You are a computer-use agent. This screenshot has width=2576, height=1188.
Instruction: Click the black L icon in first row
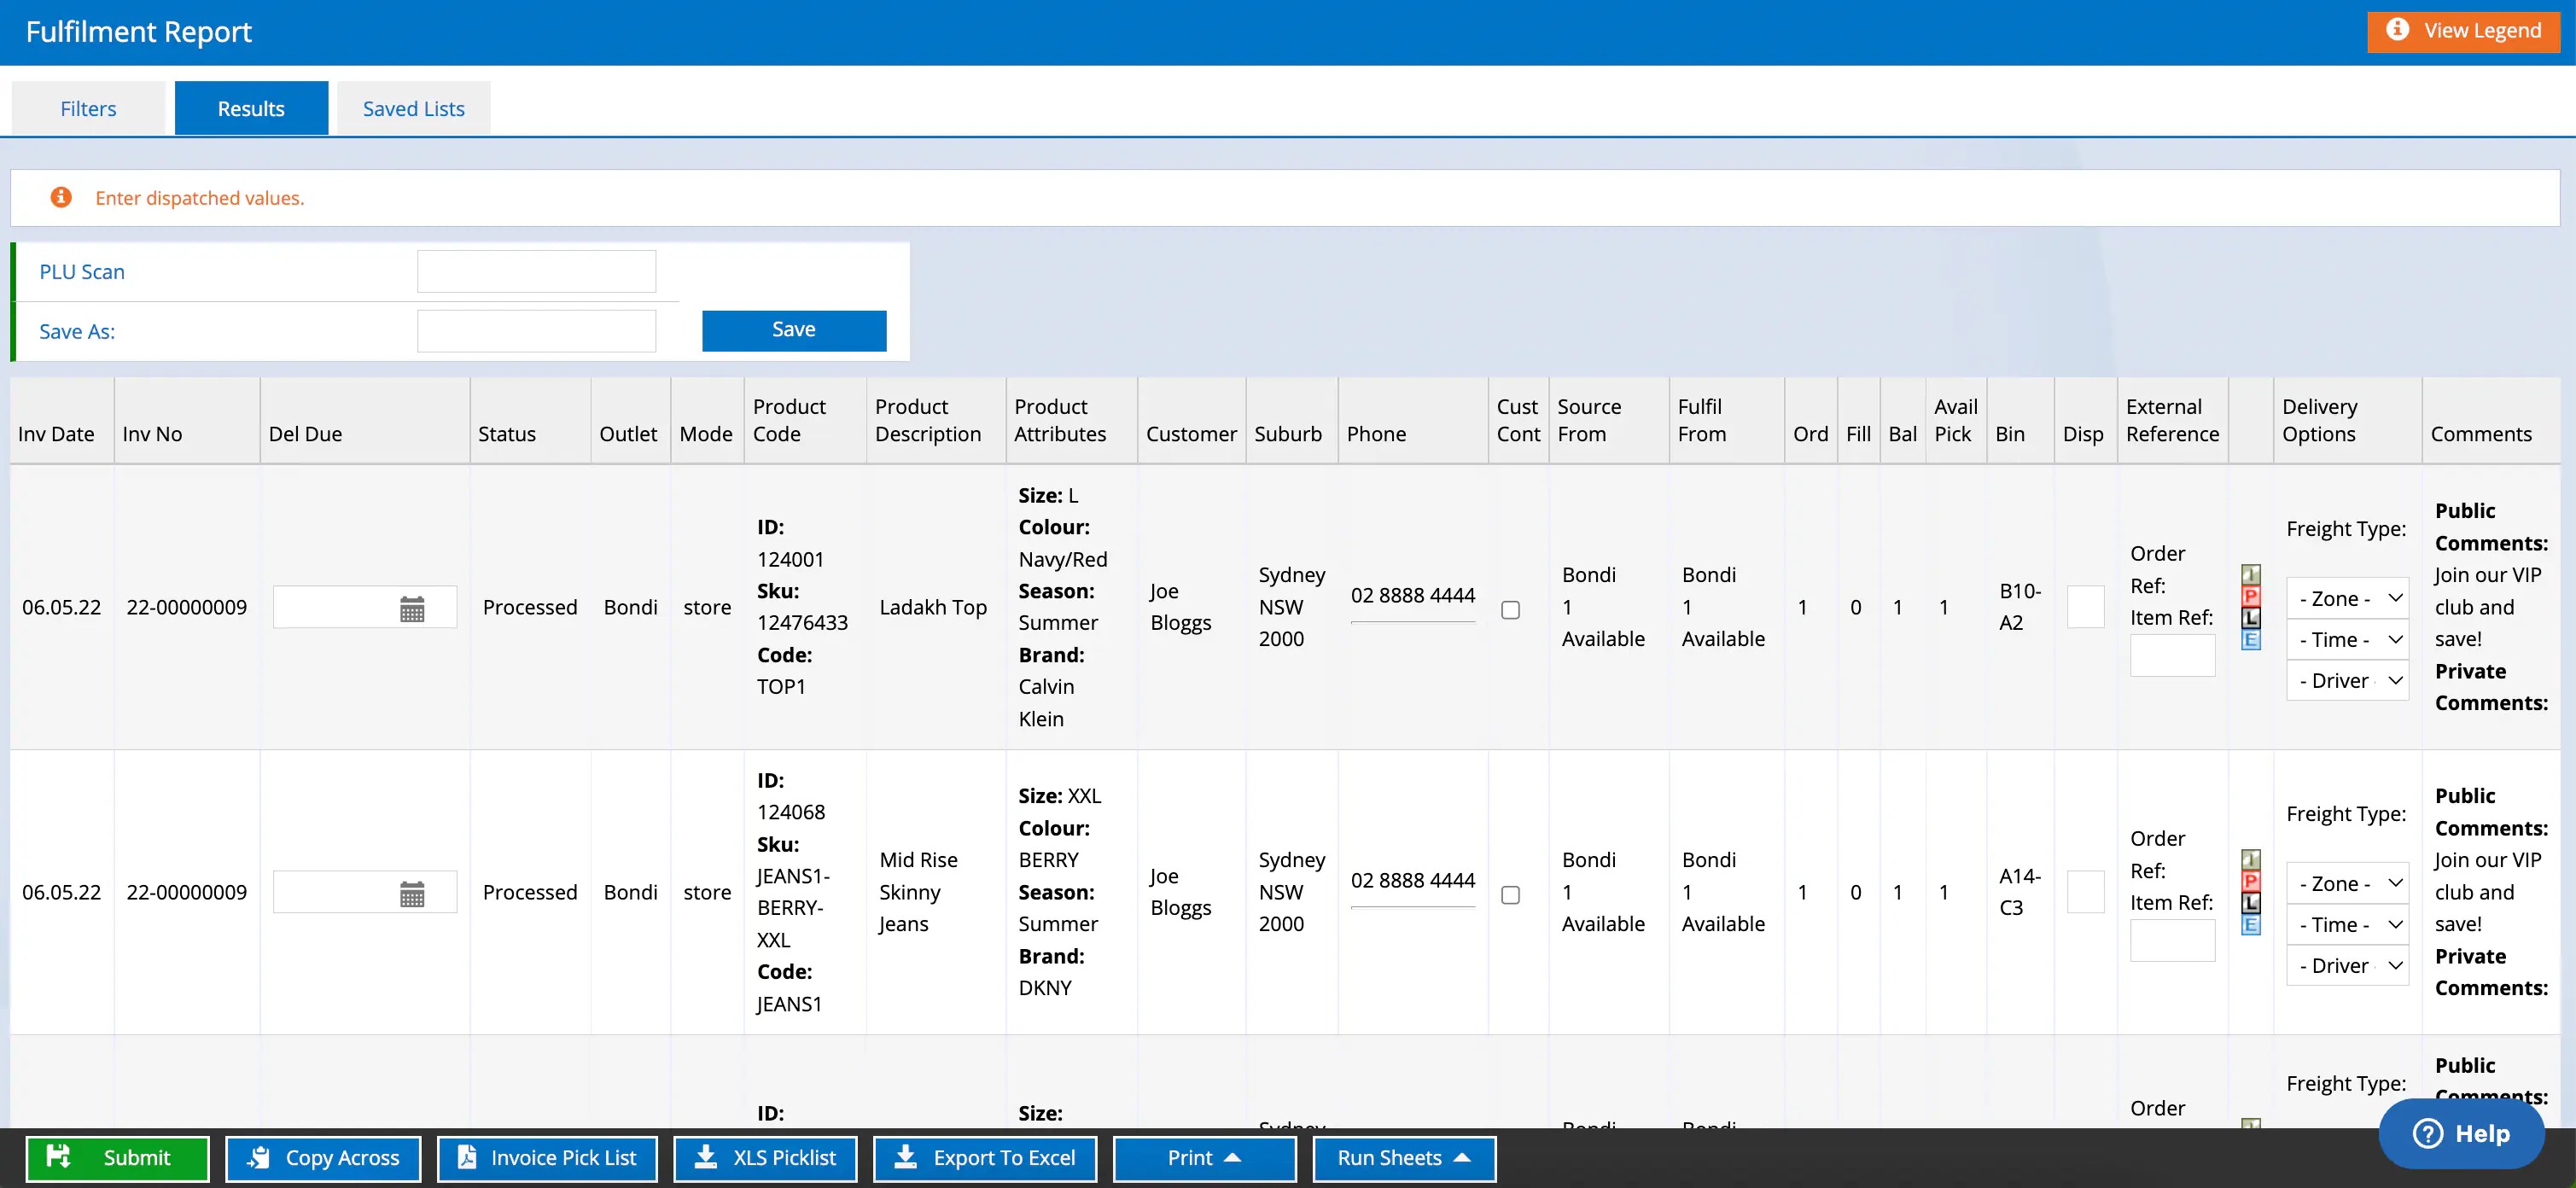coord(2250,618)
